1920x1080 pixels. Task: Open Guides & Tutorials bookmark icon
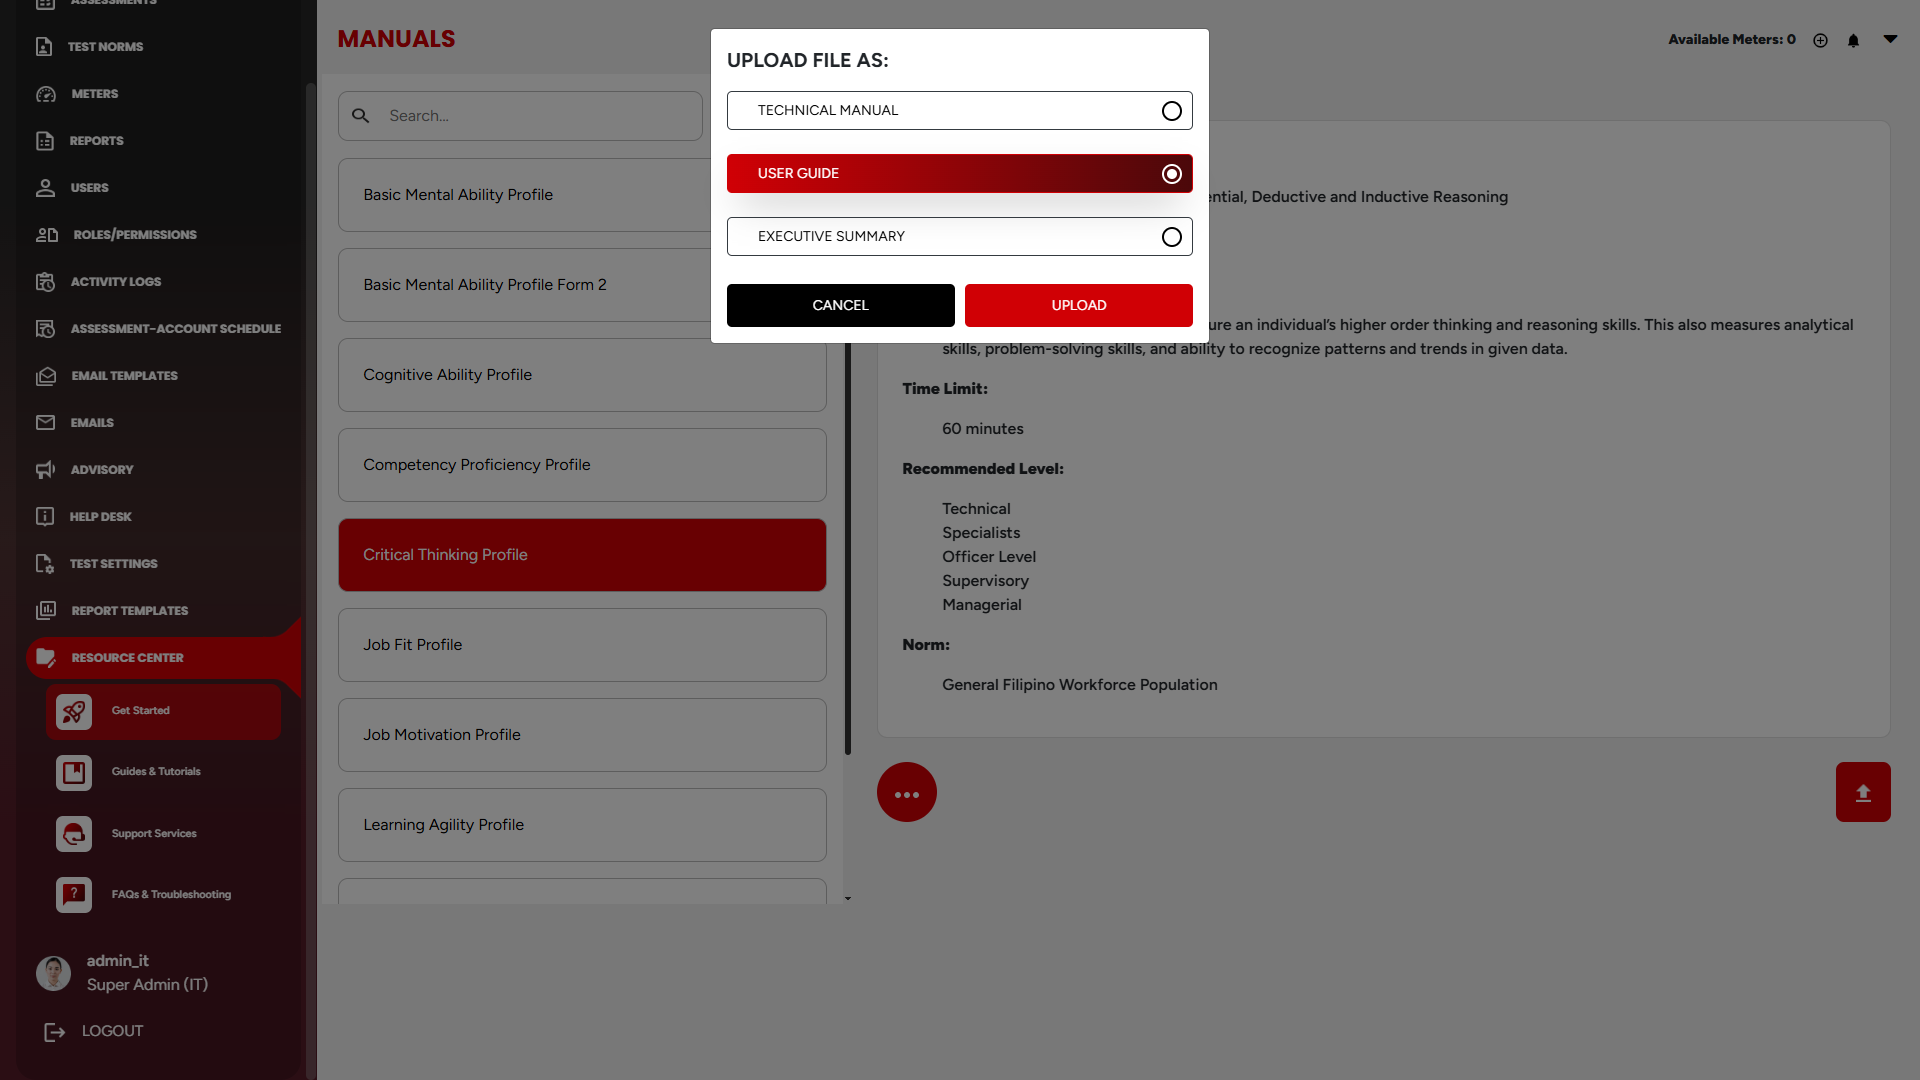click(x=74, y=772)
